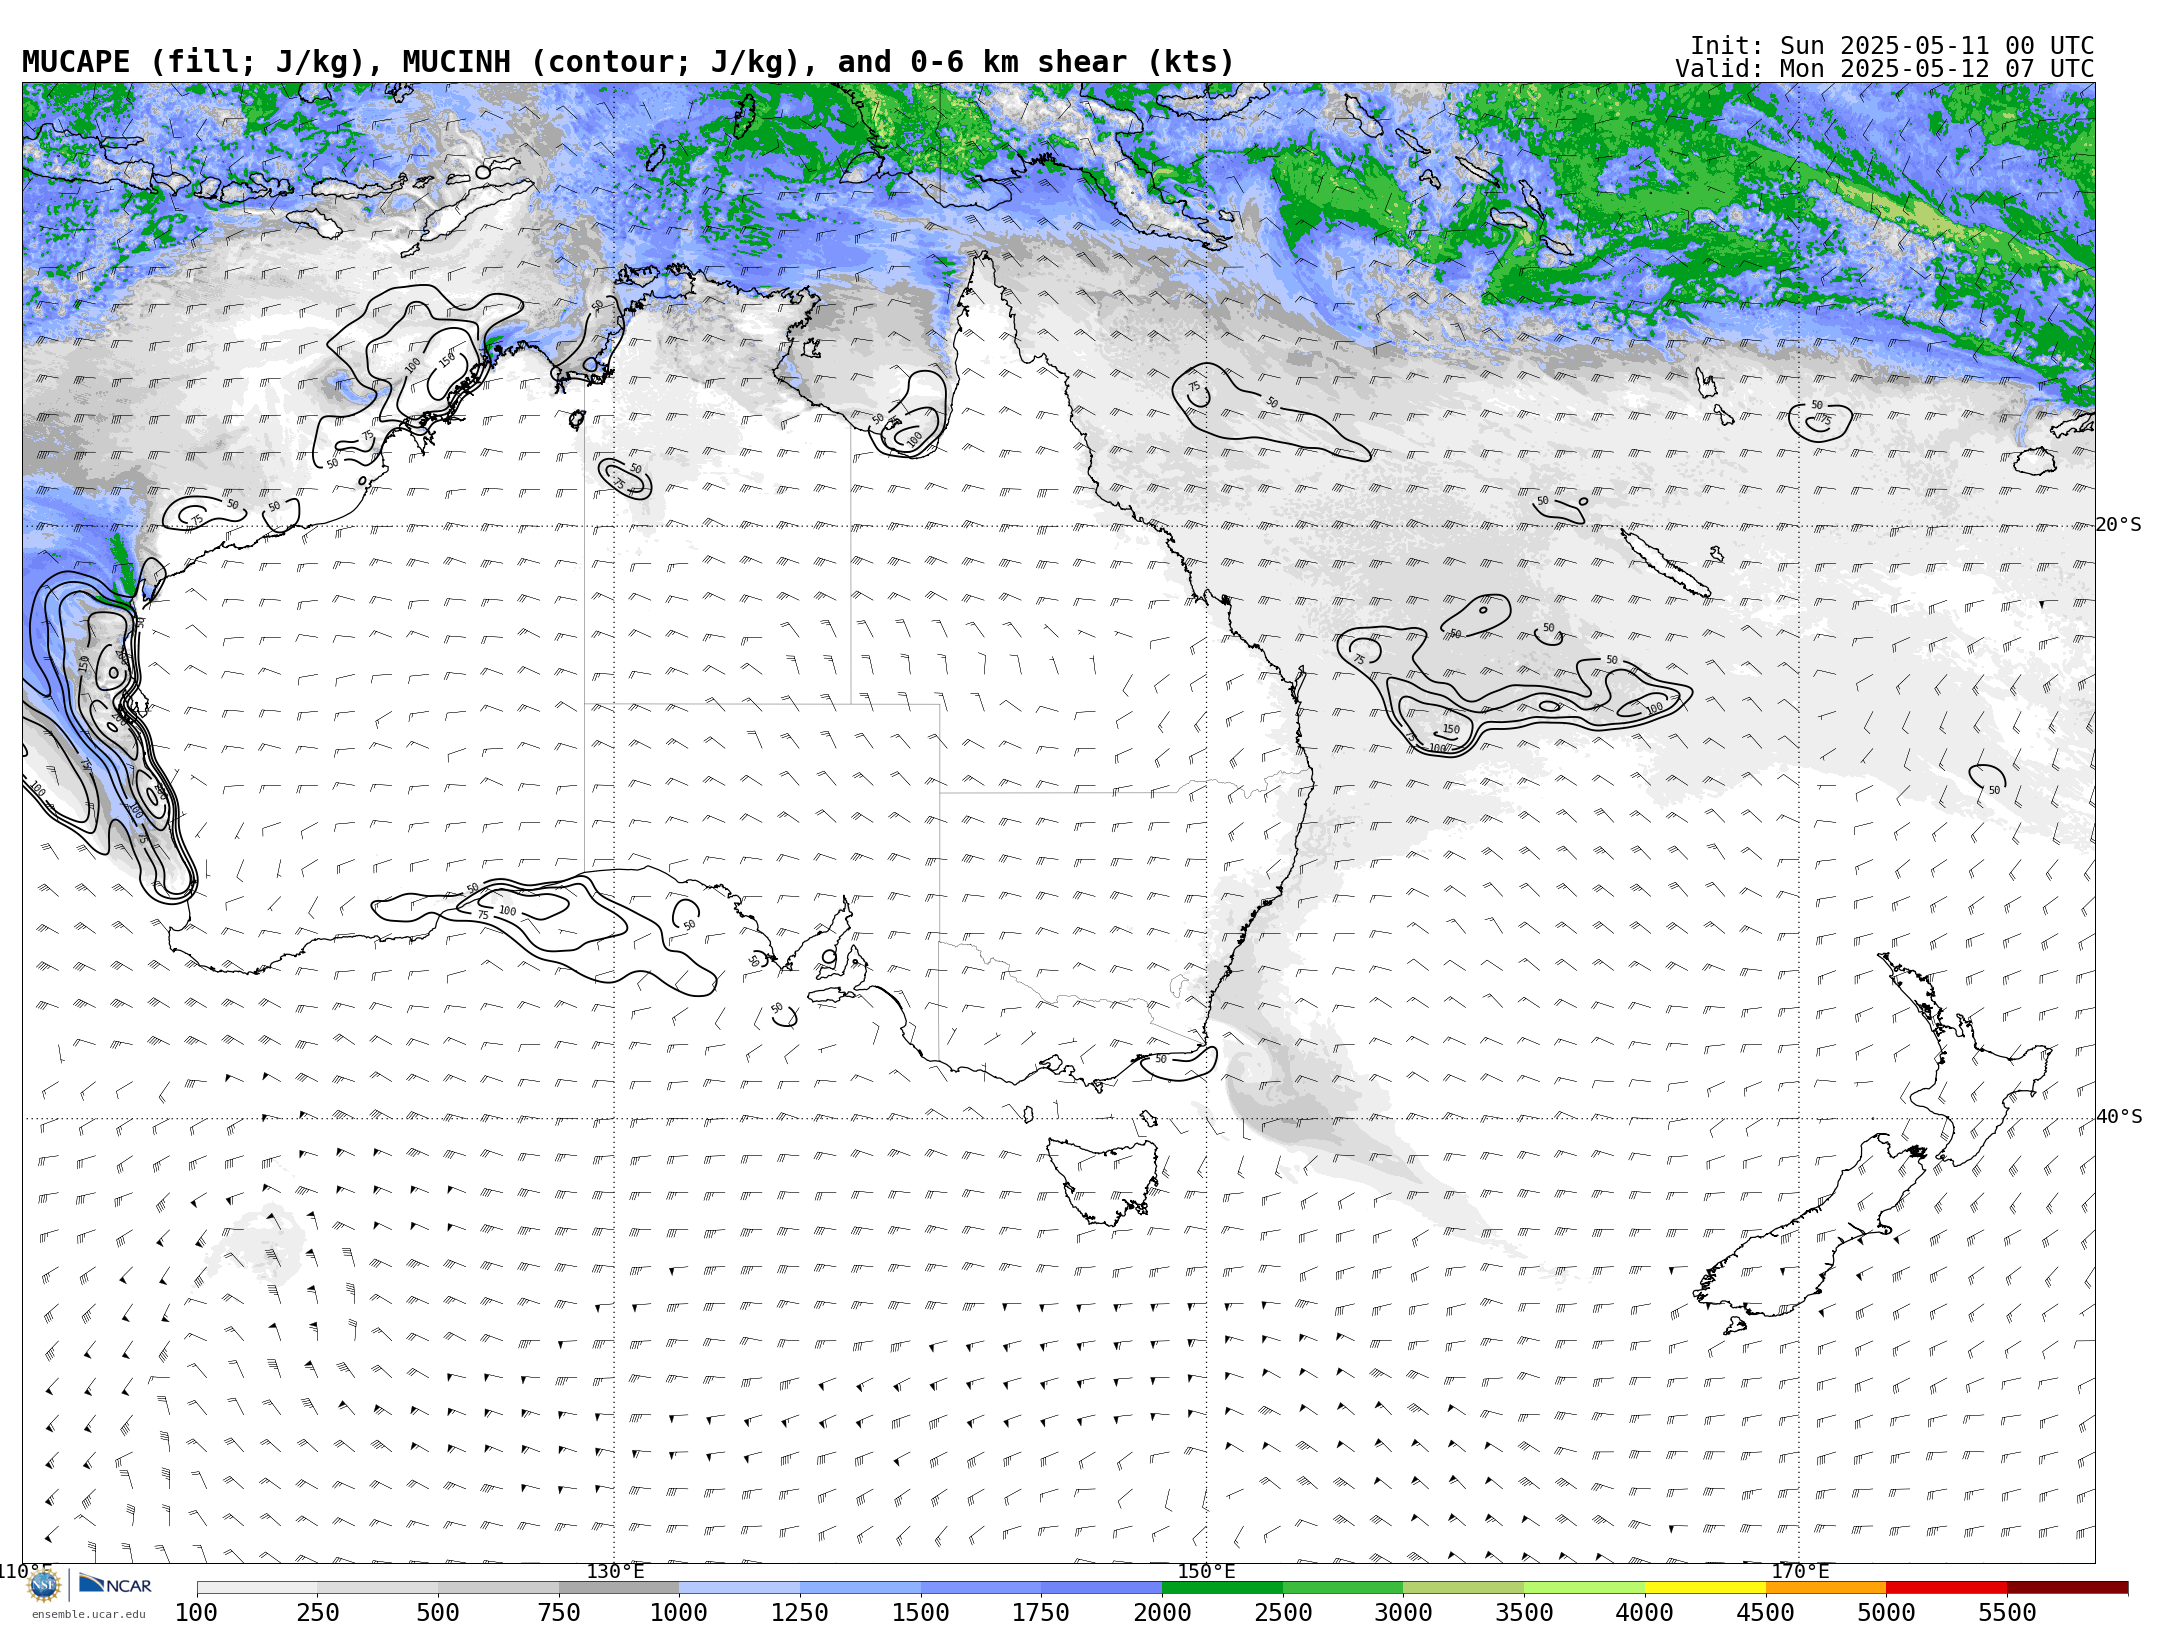
Task: Click the 170°E longitude label
Action: (1800, 1571)
